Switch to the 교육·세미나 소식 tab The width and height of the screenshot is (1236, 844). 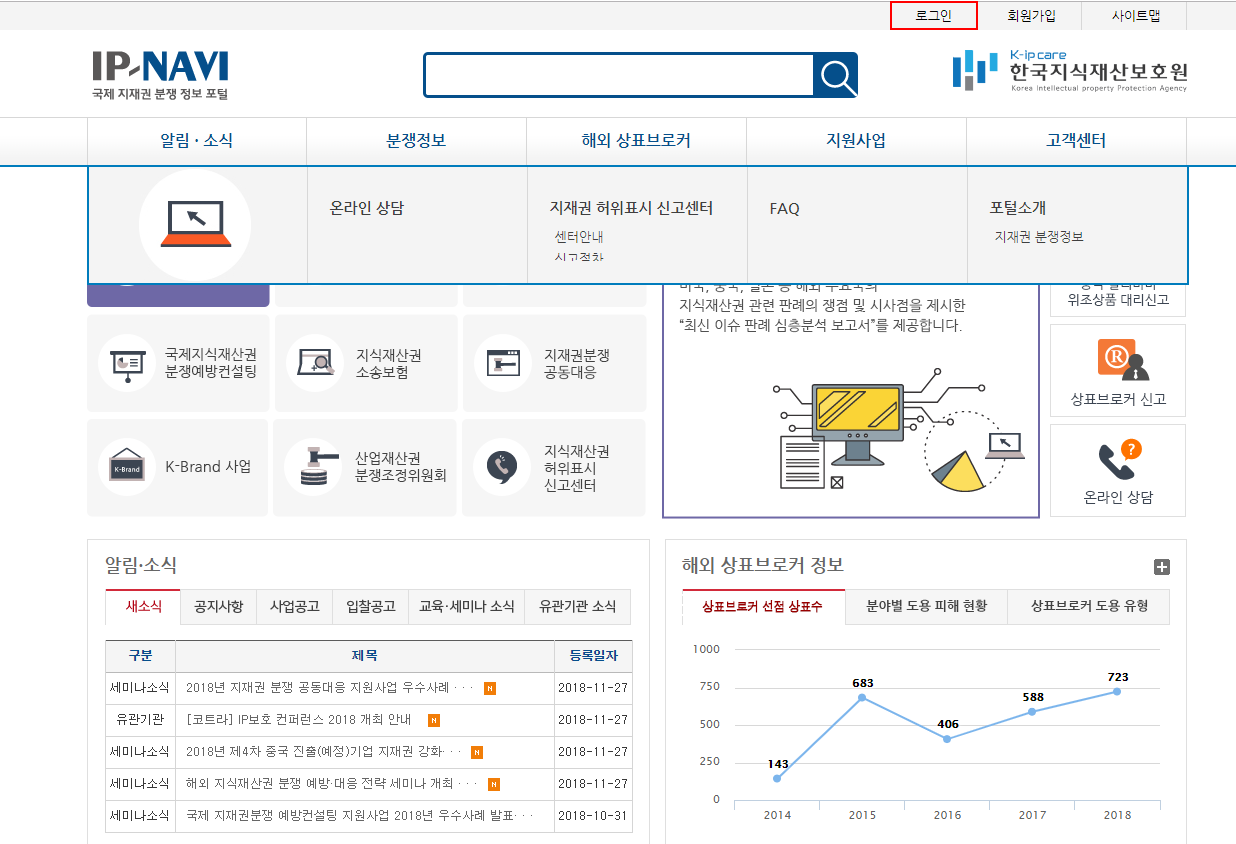[x=466, y=606]
